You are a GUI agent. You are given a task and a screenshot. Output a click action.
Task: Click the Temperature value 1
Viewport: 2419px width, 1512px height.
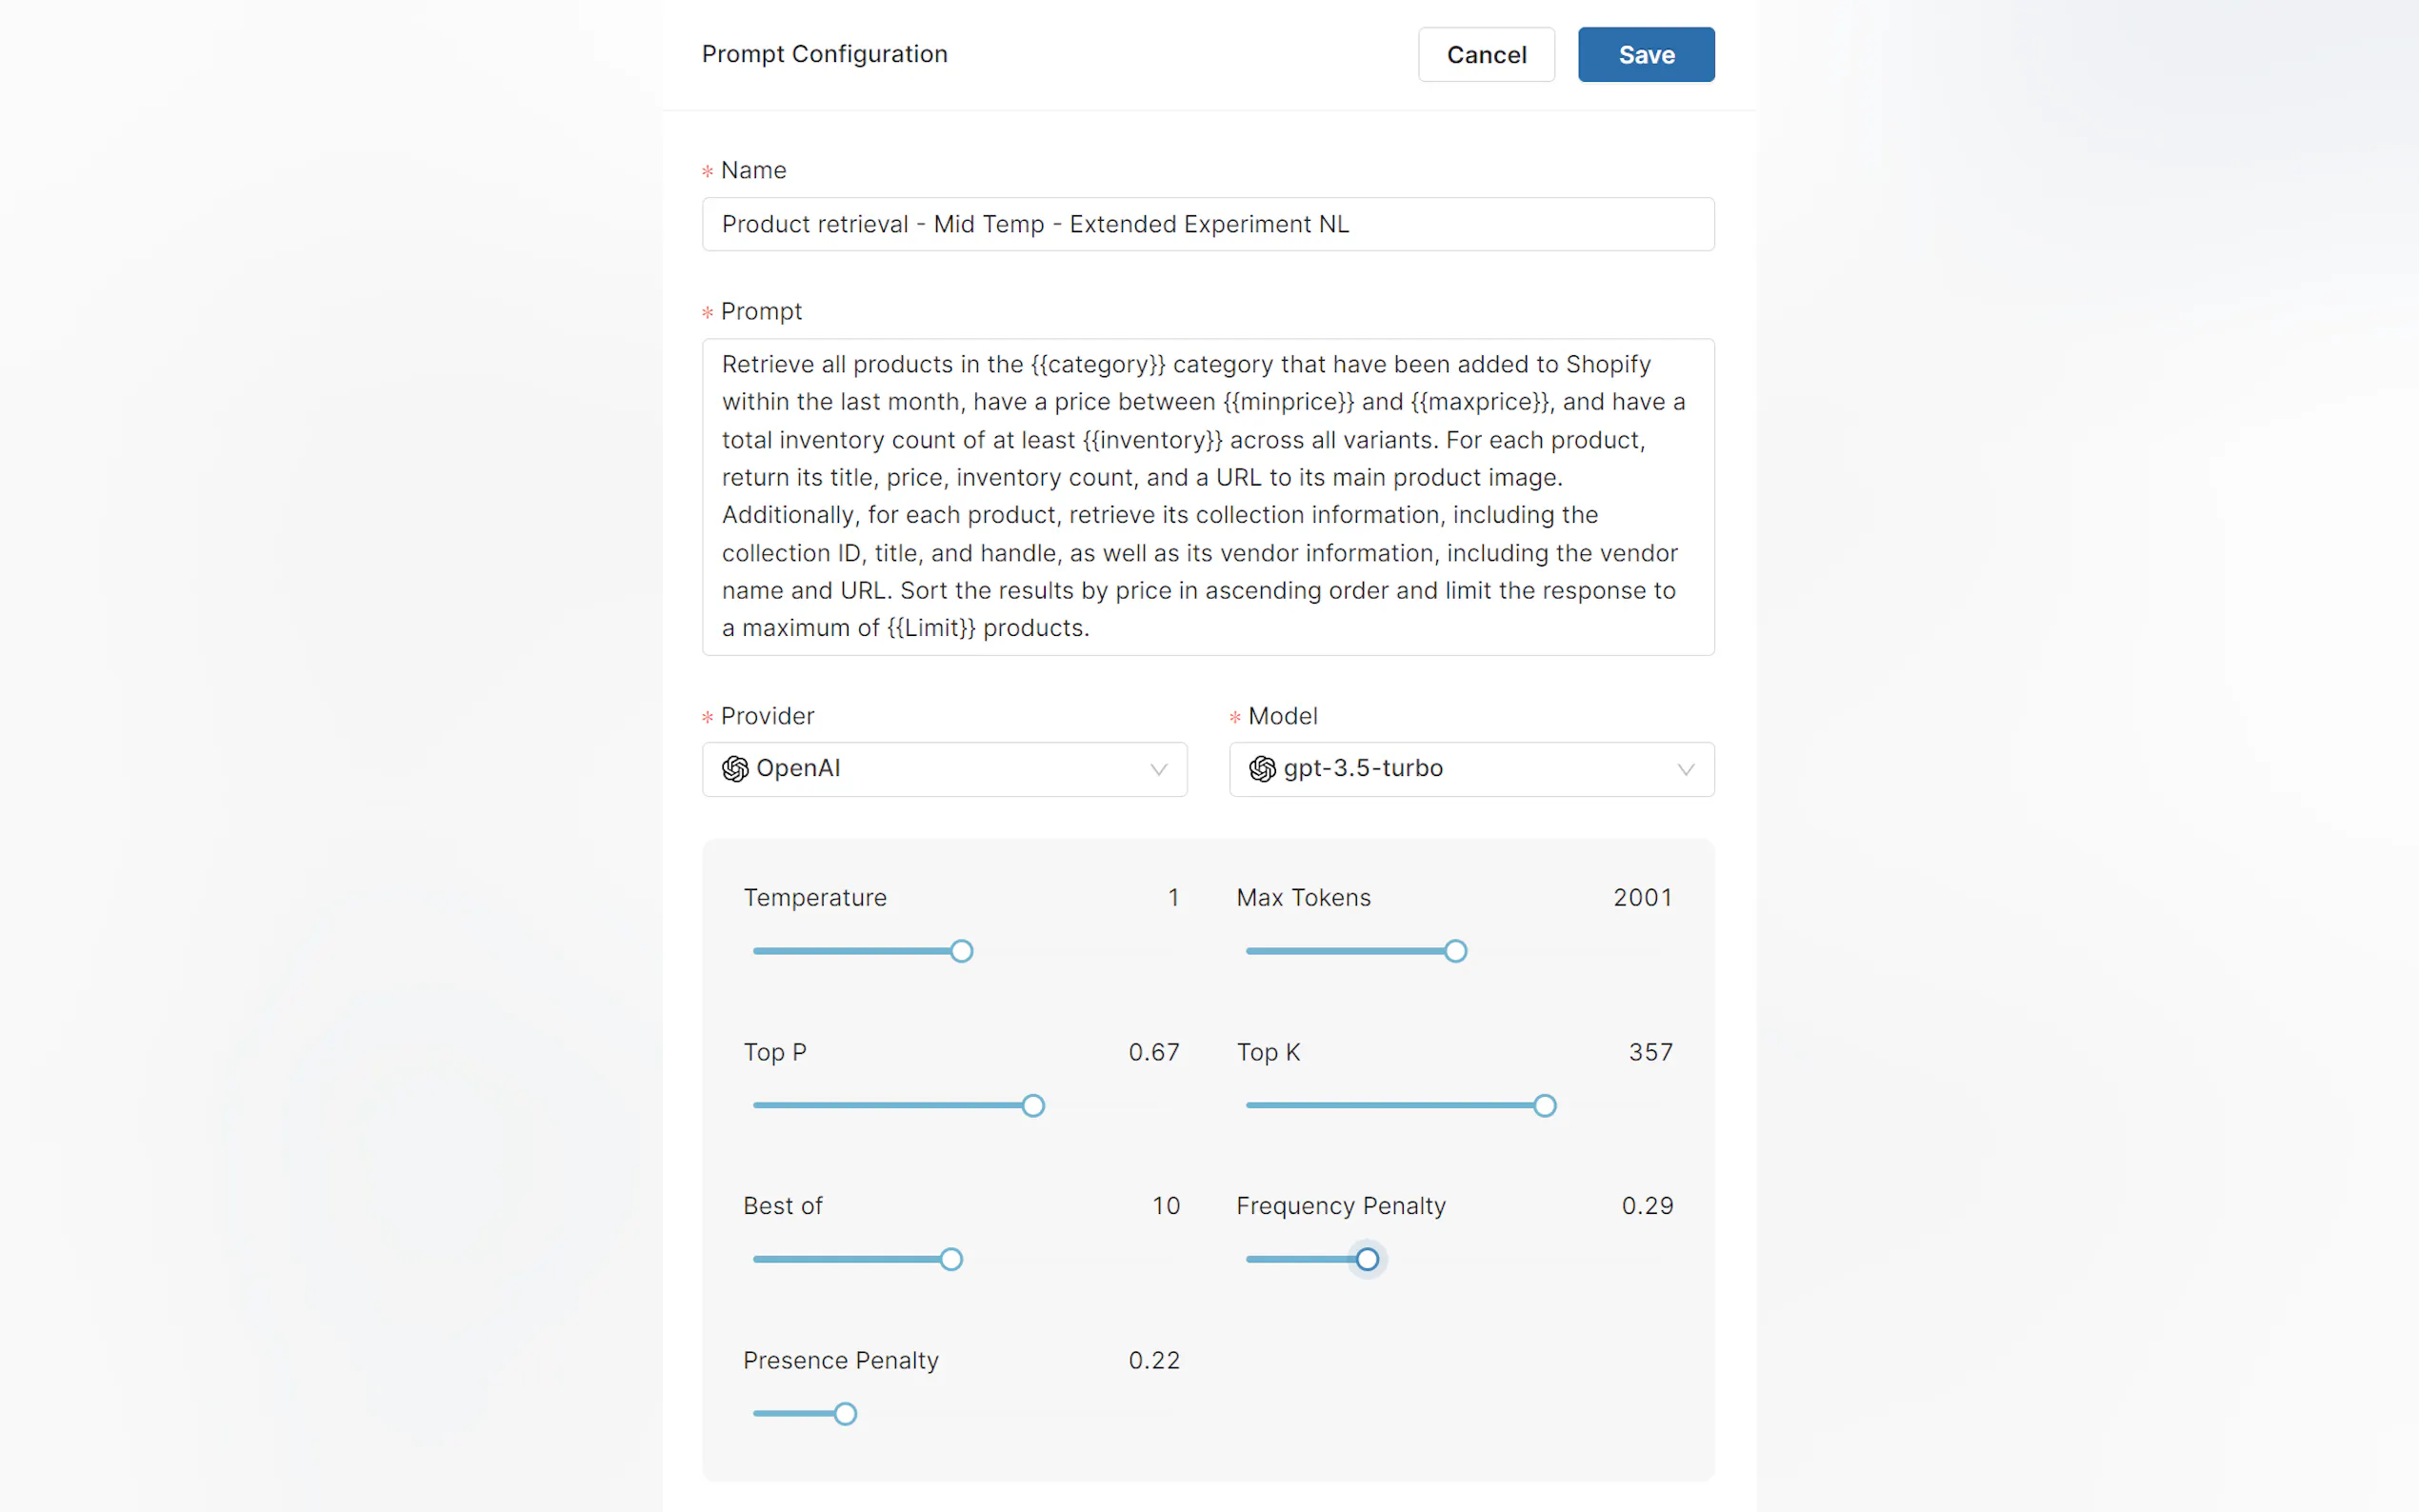(1172, 897)
